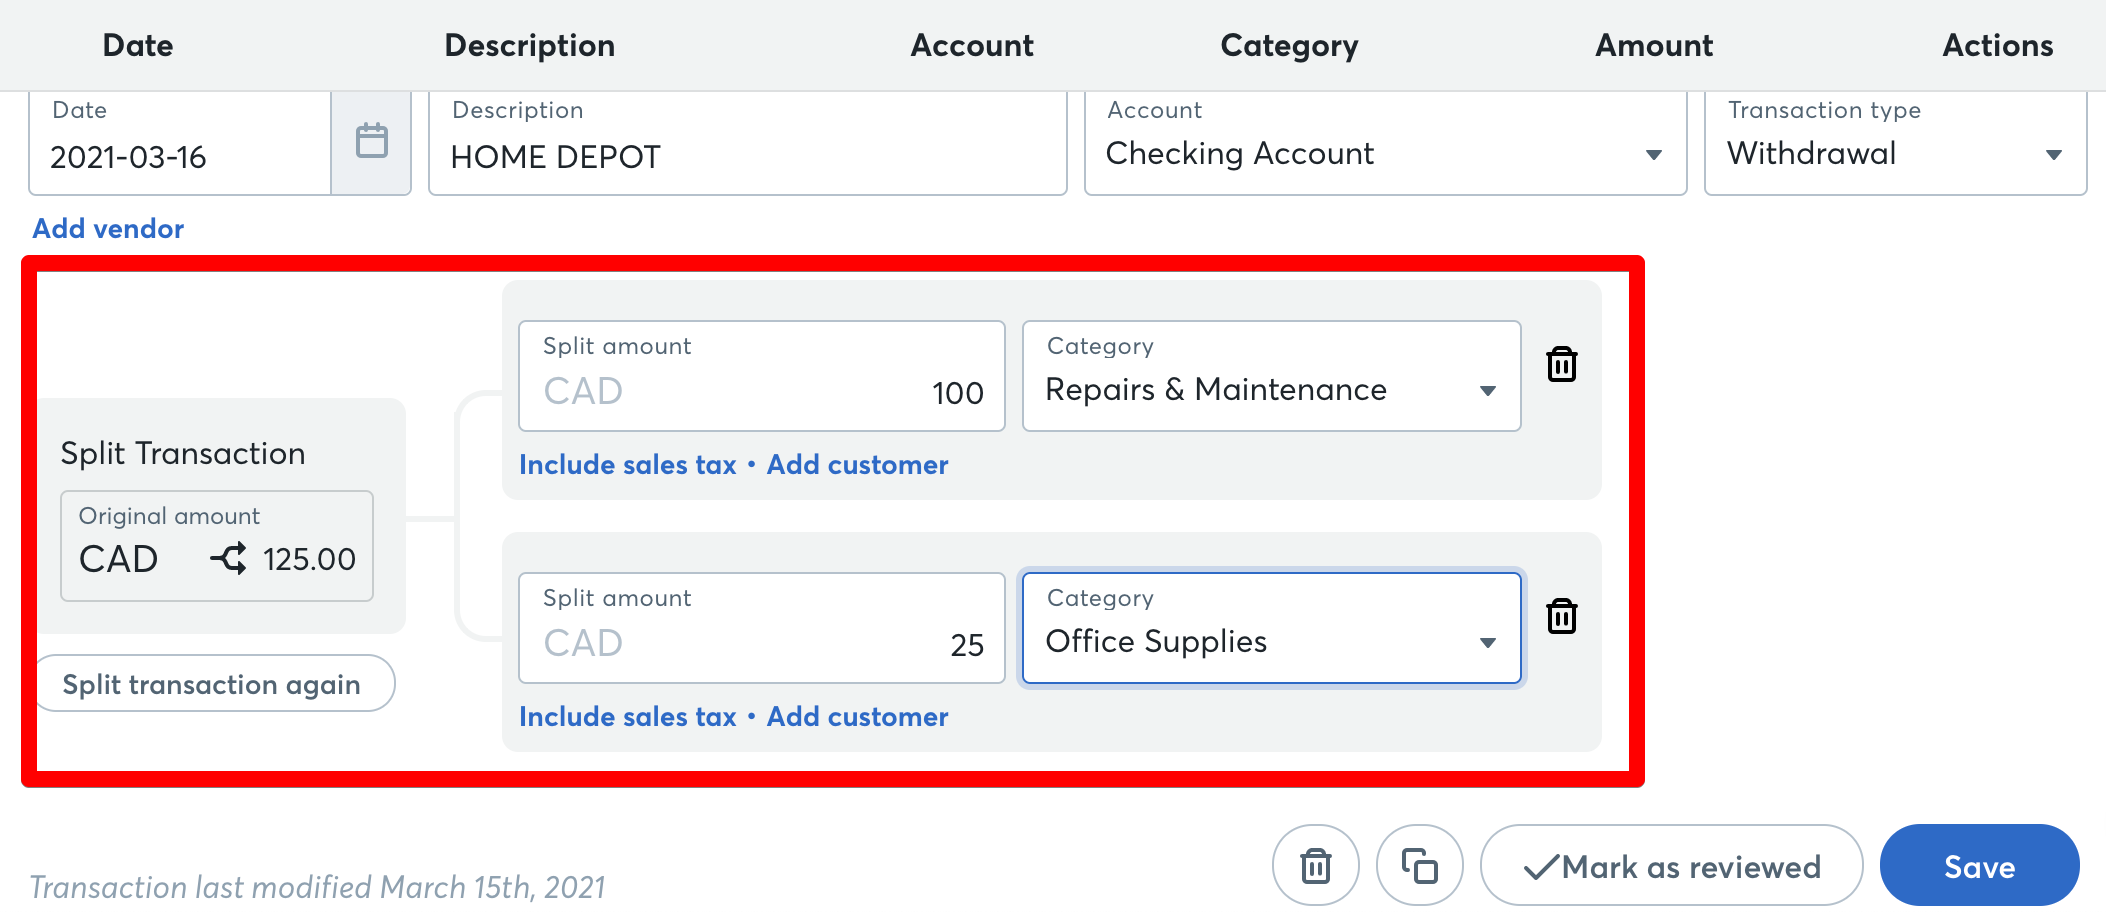
Task: Click the Add vendor link
Action: [x=107, y=228]
